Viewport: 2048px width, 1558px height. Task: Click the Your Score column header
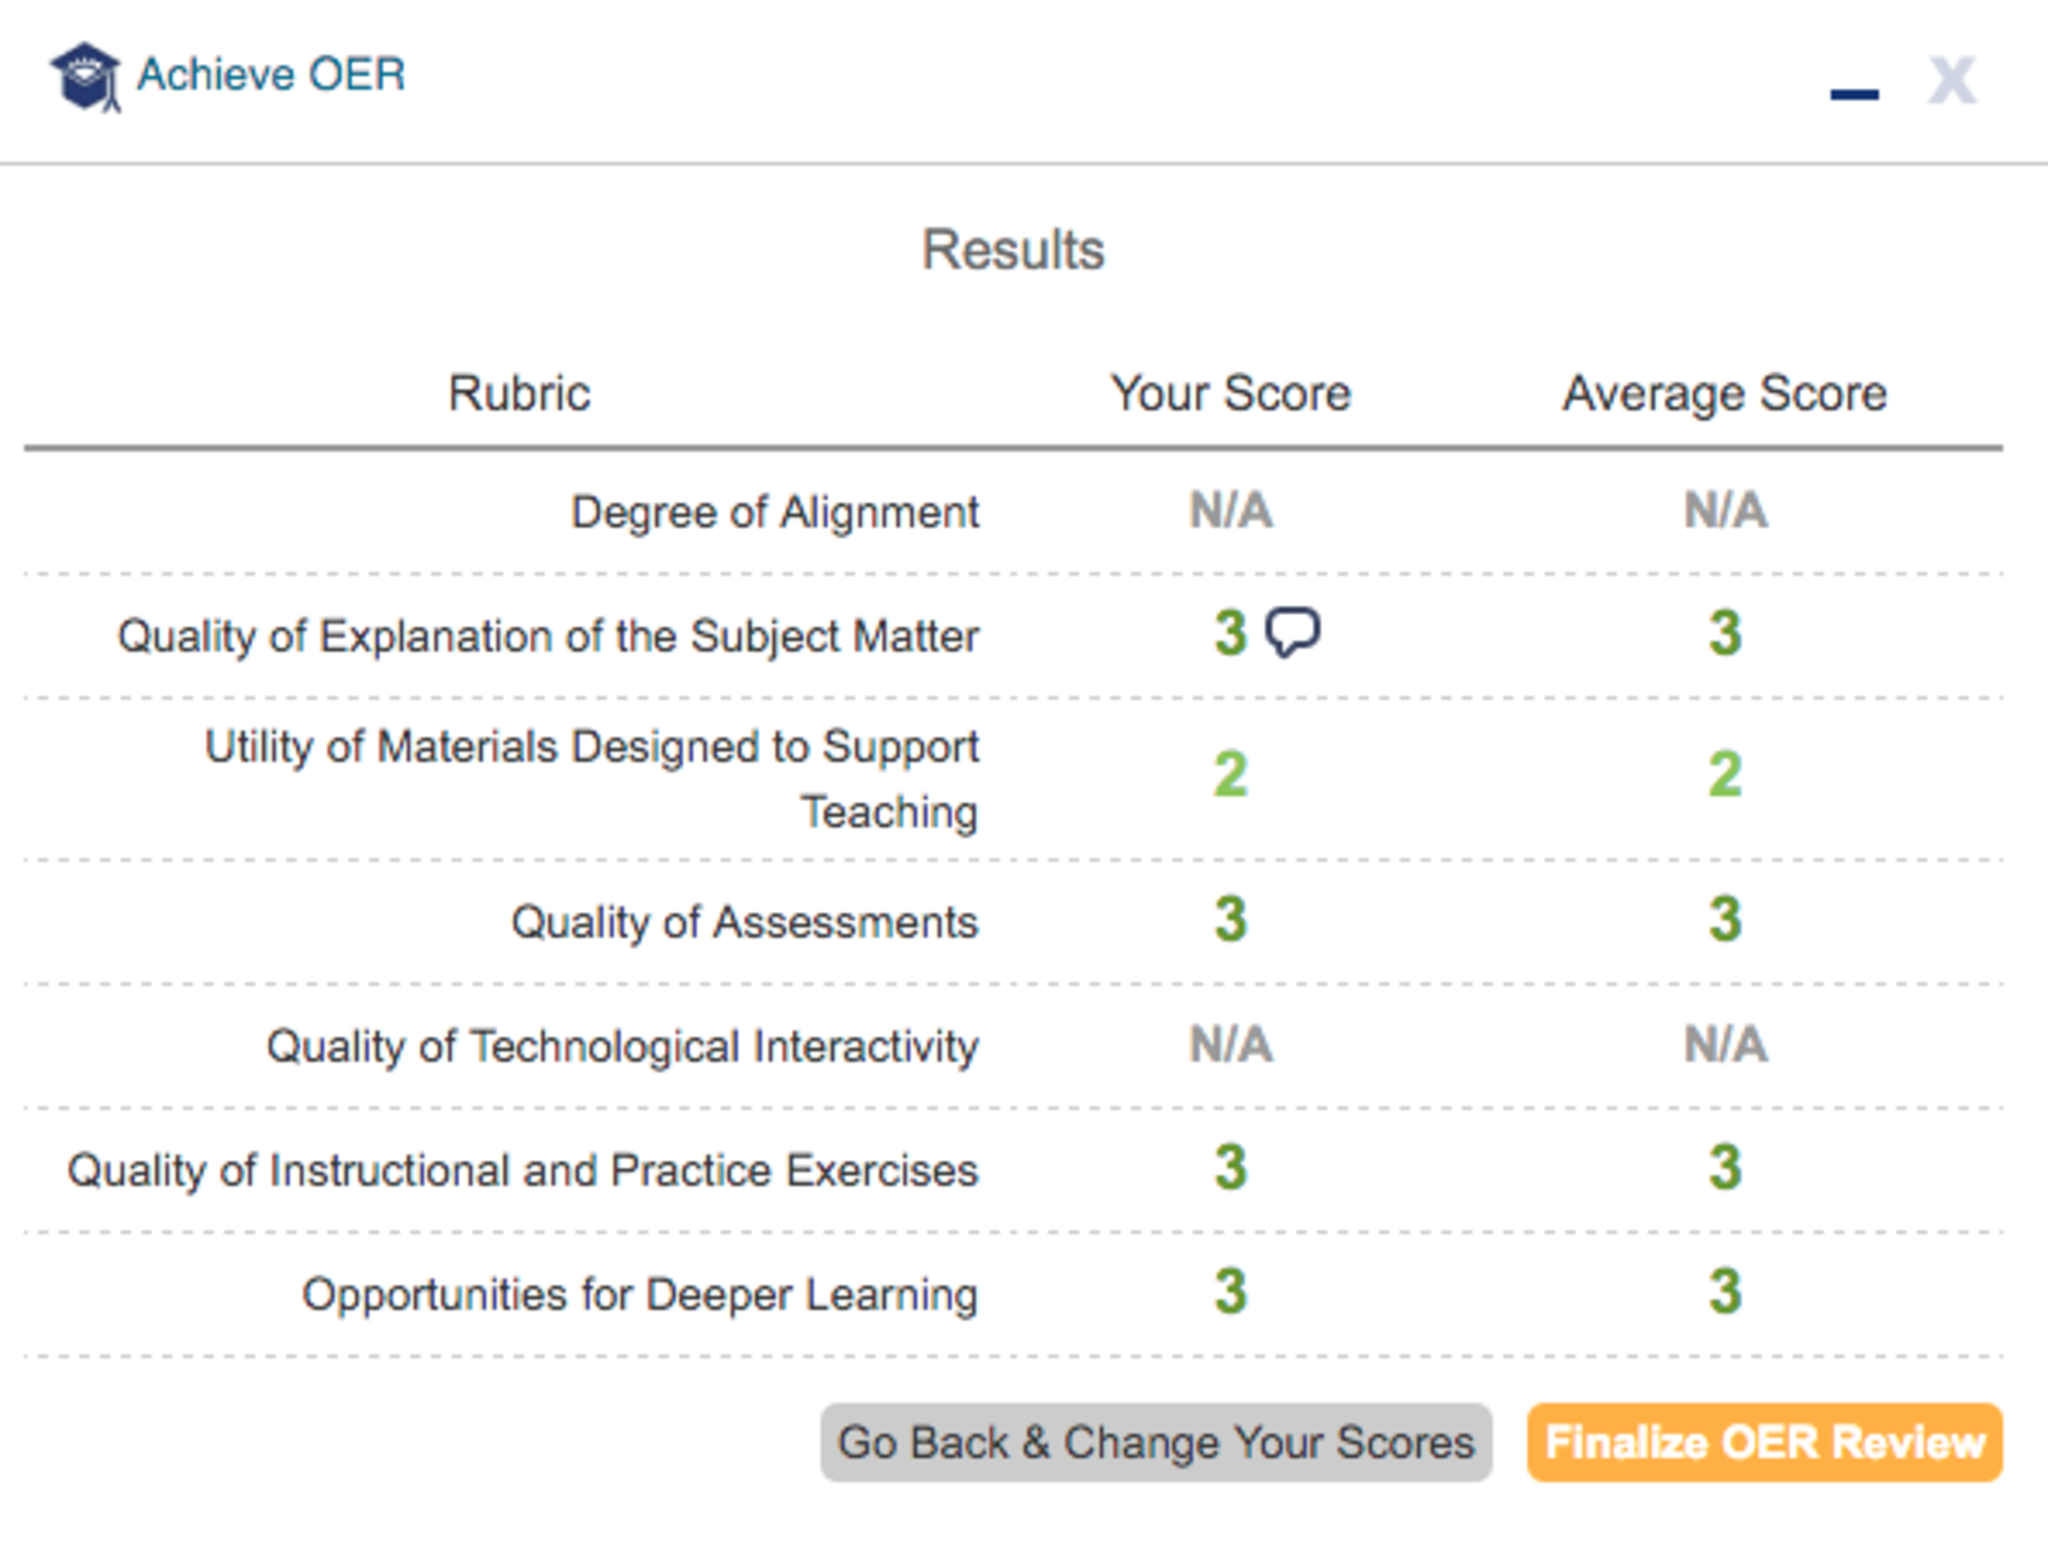(1230, 393)
